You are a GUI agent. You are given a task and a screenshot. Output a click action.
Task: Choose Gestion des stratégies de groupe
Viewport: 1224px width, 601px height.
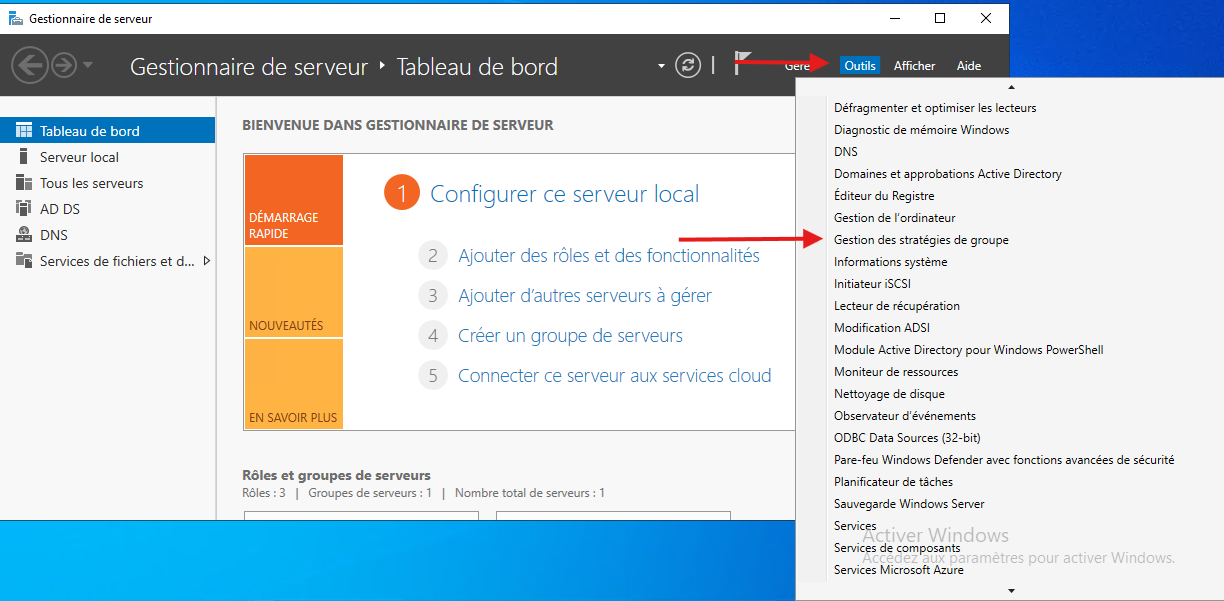coord(921,240)
